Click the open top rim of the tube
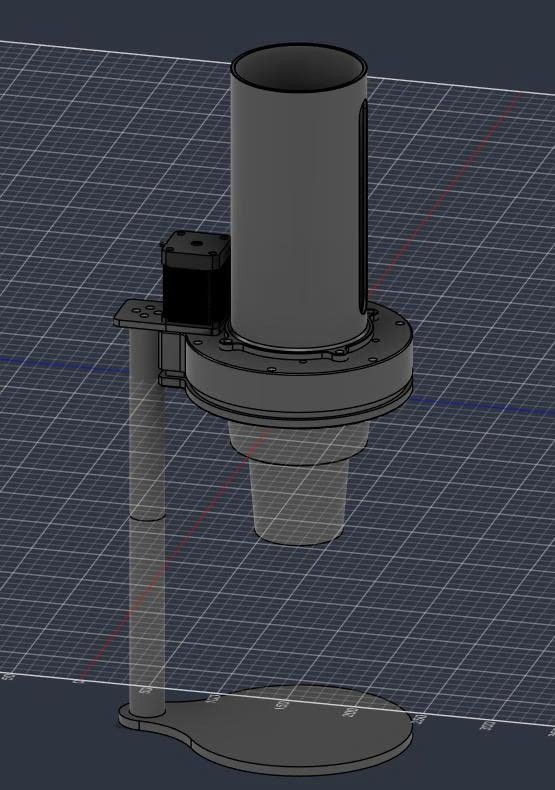The image size is (555, 790). (x=299, y=68)
